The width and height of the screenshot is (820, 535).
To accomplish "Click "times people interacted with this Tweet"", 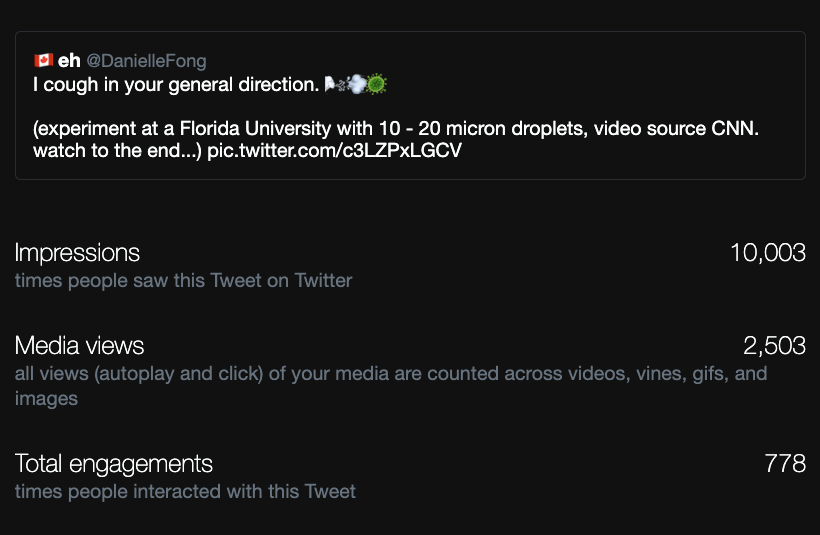I will point(185,491).
